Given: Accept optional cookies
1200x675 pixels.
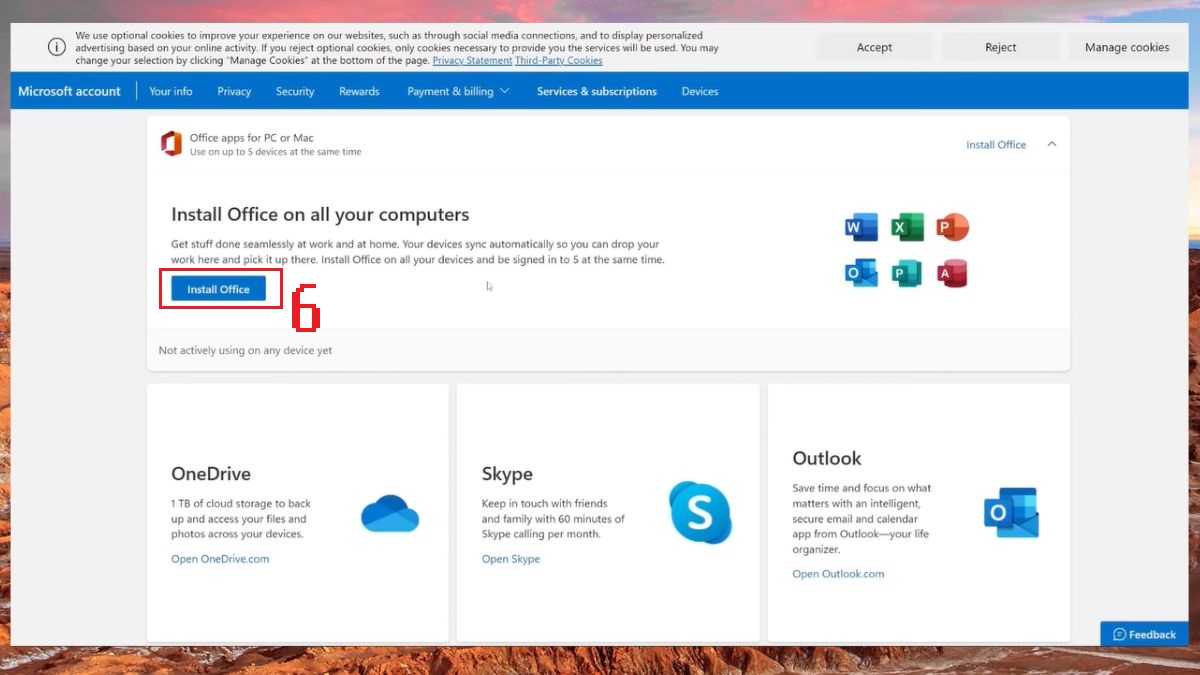Looking at the screenshot, I should click(874, 47).
